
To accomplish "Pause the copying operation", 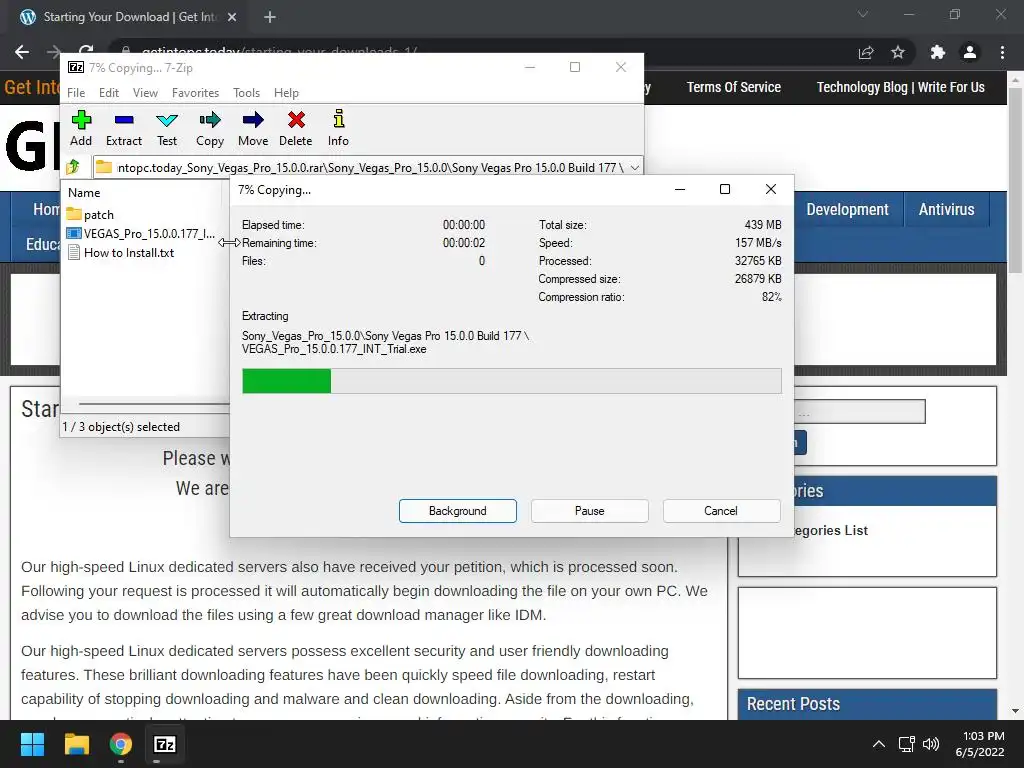I will click(x=590, y=511).
